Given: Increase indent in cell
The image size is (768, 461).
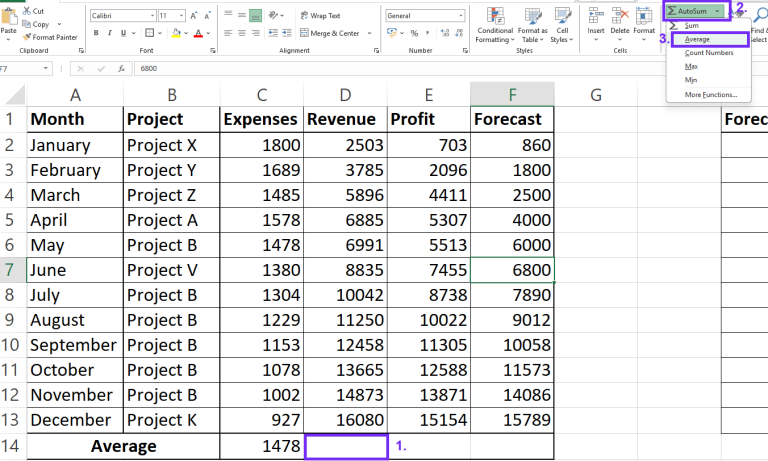Looking at the screenshot, I should click(287, 33).
